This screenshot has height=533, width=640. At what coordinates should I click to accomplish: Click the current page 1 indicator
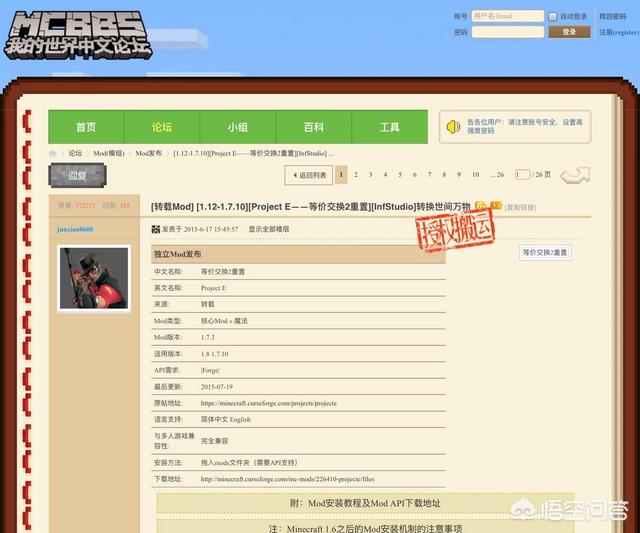point(341,175)
